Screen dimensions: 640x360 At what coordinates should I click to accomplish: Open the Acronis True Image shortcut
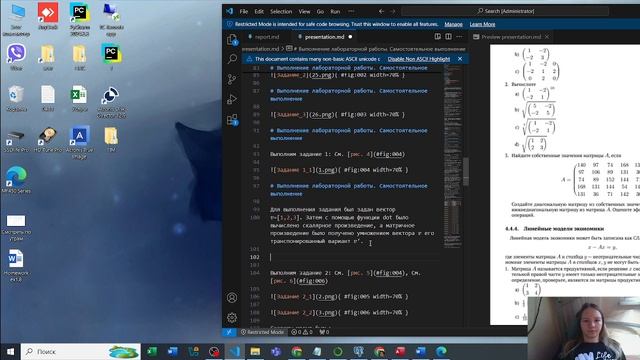80,142
